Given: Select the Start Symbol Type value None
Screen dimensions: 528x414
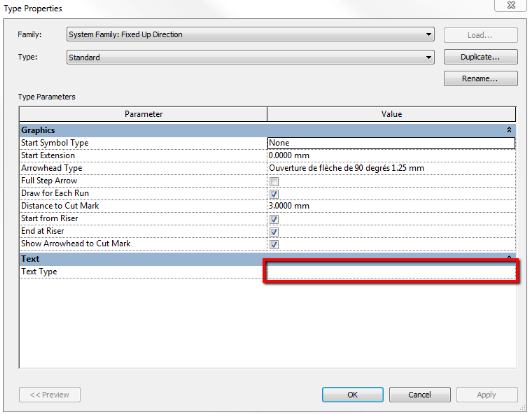Looking at the screenshot, I should tap(391, 143).
